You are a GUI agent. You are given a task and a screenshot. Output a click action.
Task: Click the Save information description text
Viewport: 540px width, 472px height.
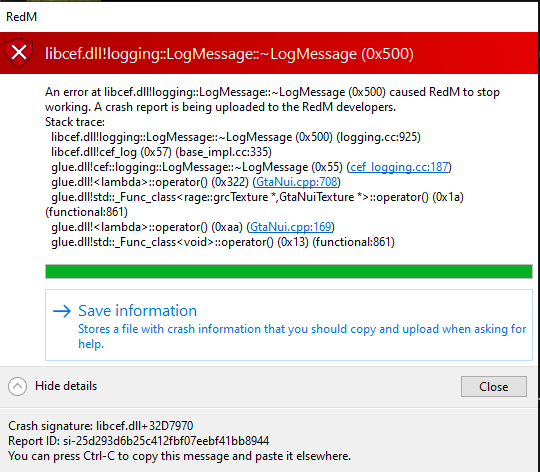302,336
